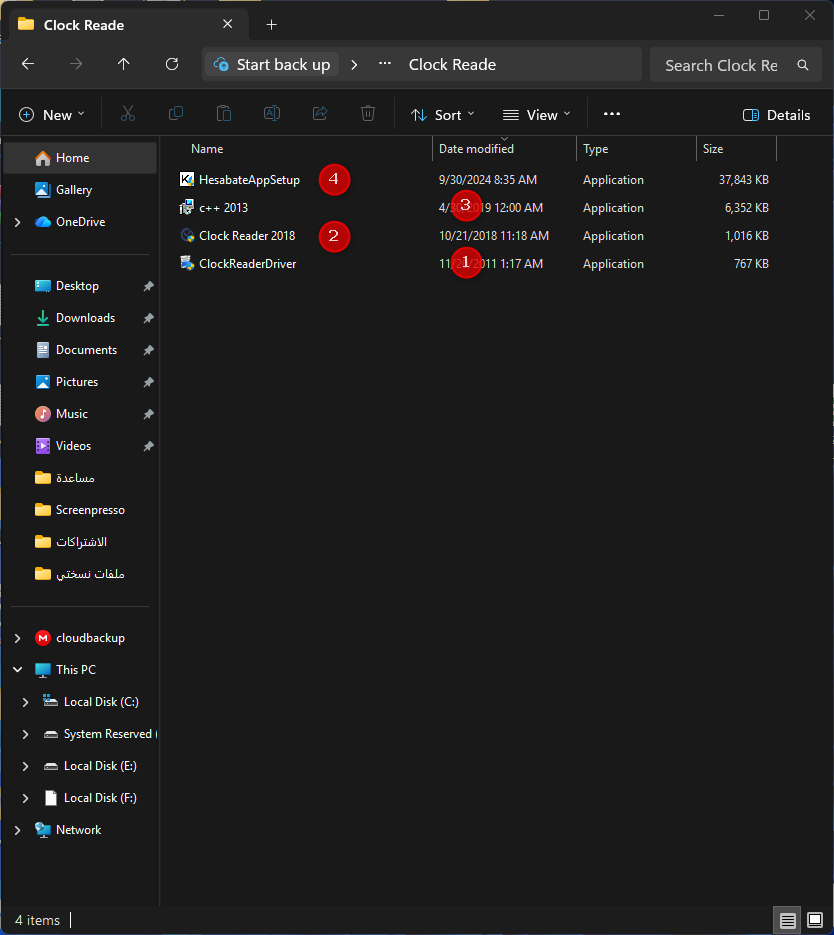Close the Clock Reade tab

[x=227, y=24]
